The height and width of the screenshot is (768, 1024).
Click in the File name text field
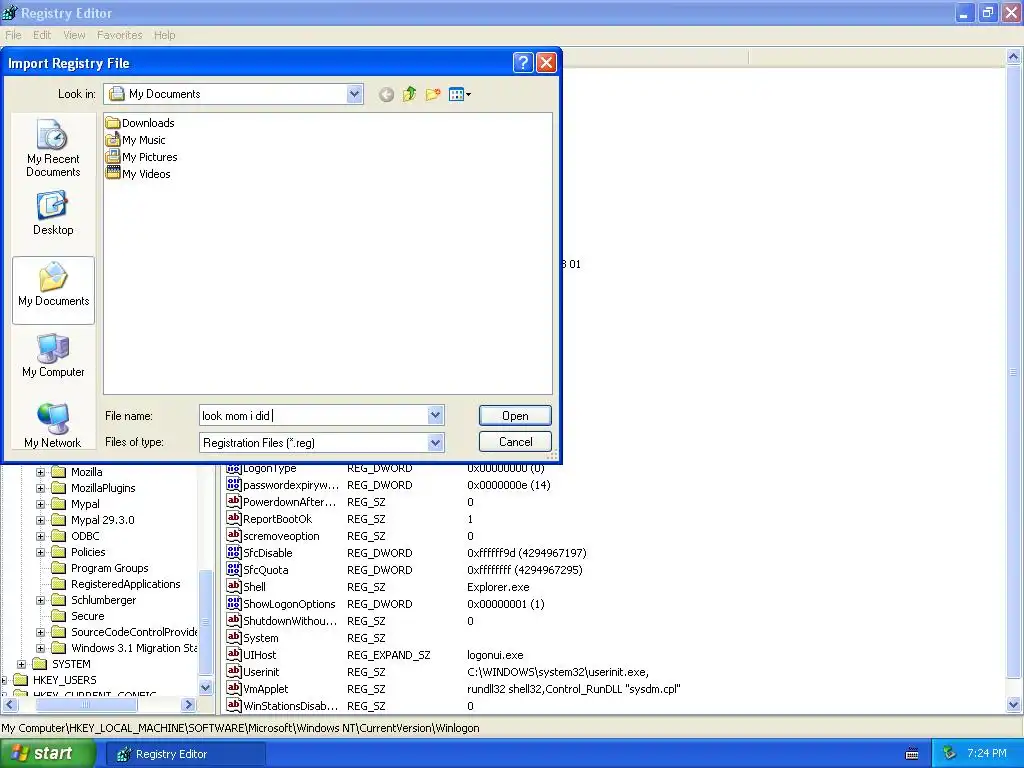click(x=313, y=415)
